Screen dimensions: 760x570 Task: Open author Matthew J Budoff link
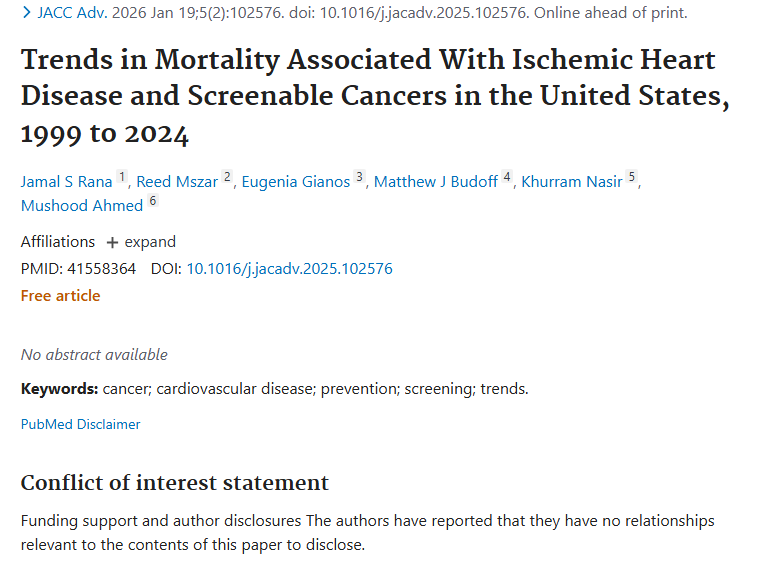click(436, 181)
